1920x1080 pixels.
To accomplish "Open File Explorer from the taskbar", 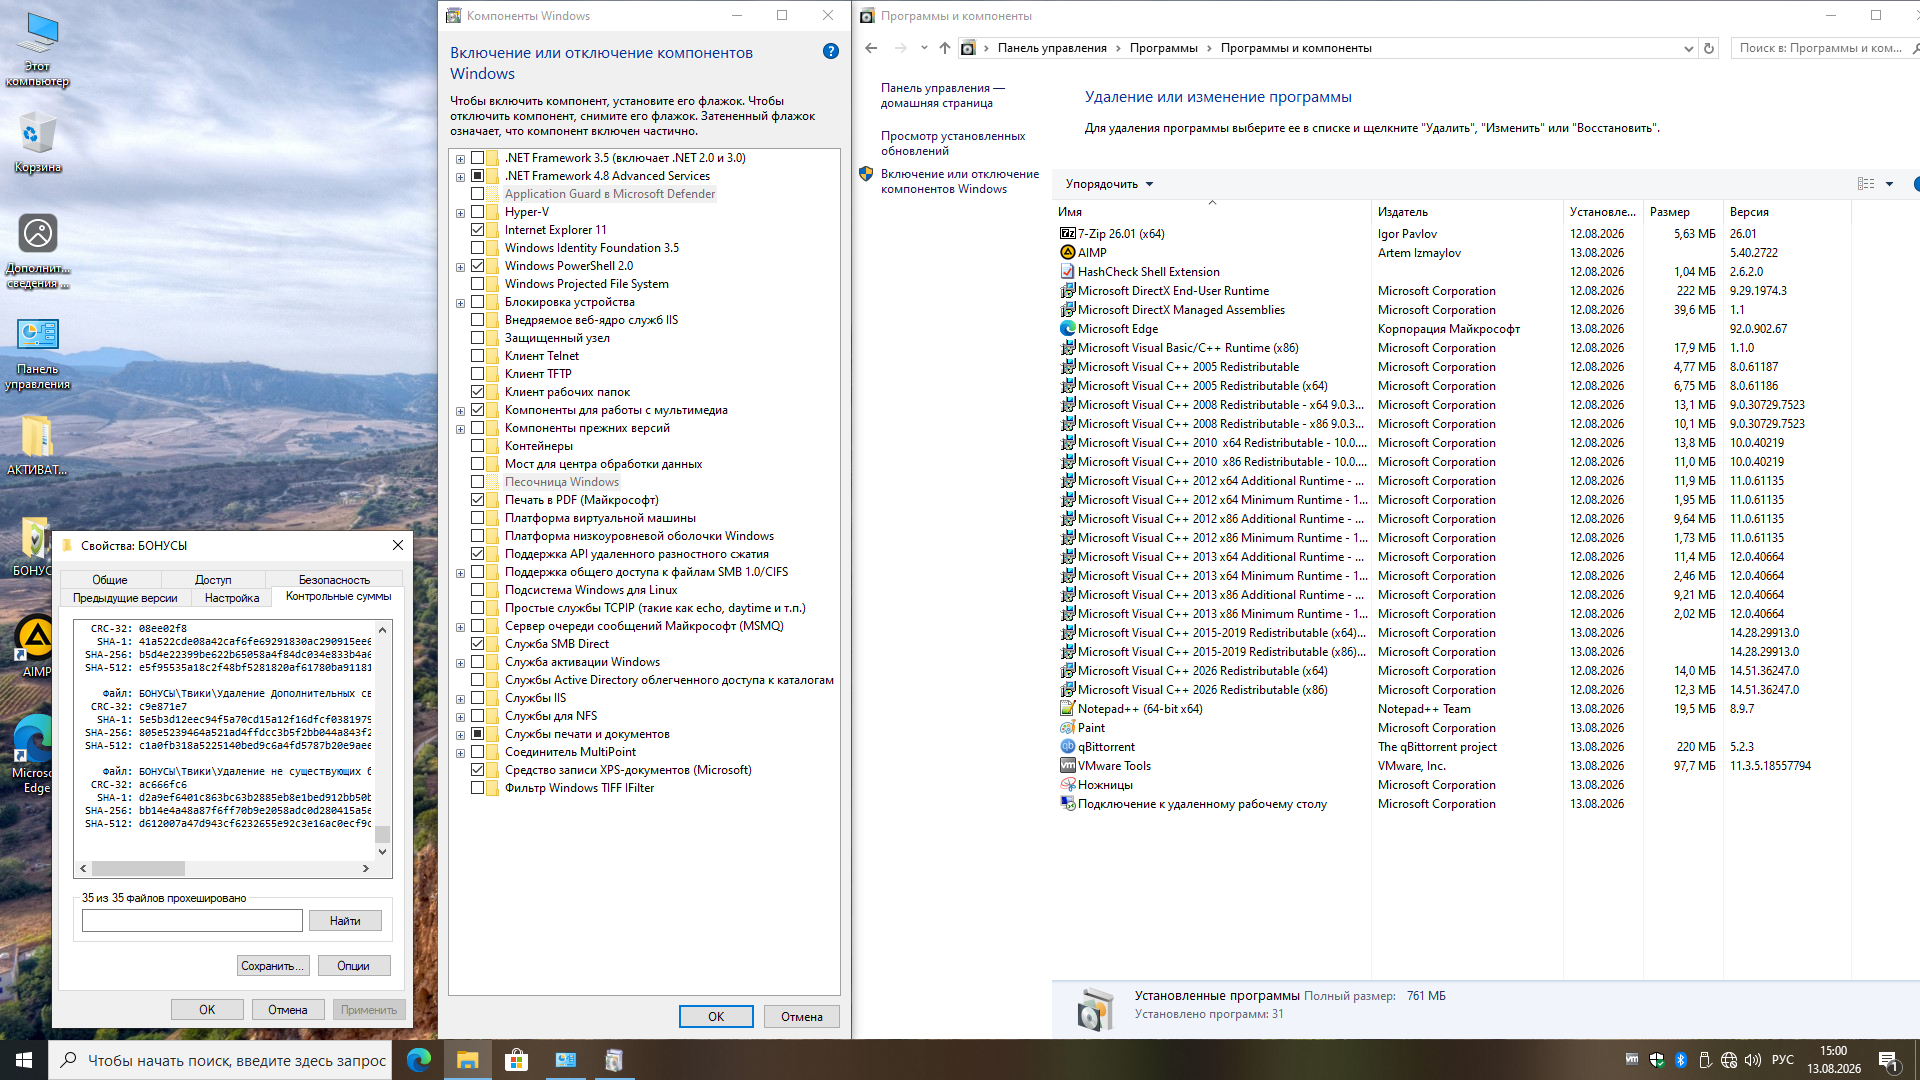I will pos(468,1060).
